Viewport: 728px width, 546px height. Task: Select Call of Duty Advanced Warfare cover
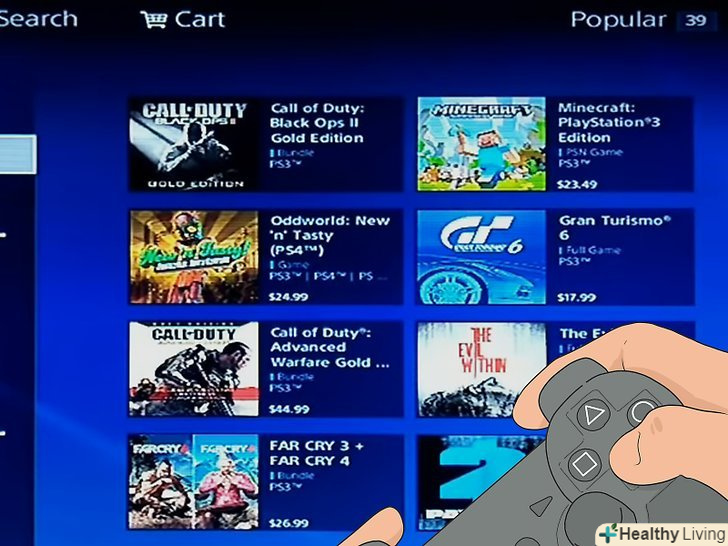(194, 369)
